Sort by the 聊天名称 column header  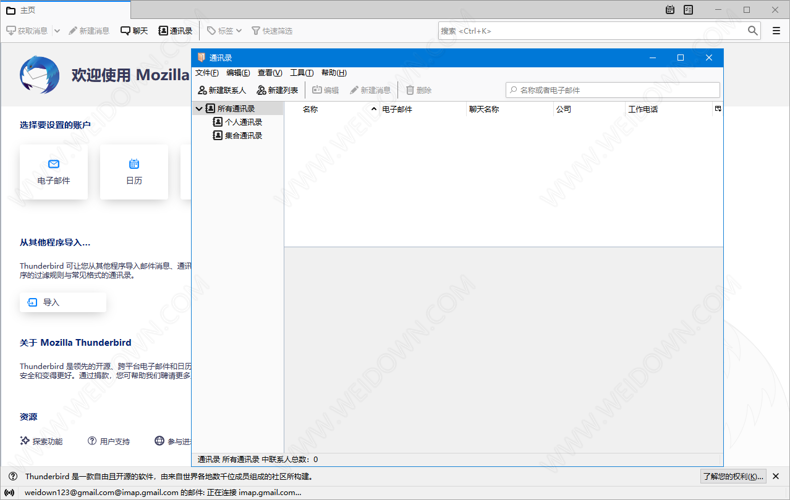pyautogui.click(x=510, y=109)
